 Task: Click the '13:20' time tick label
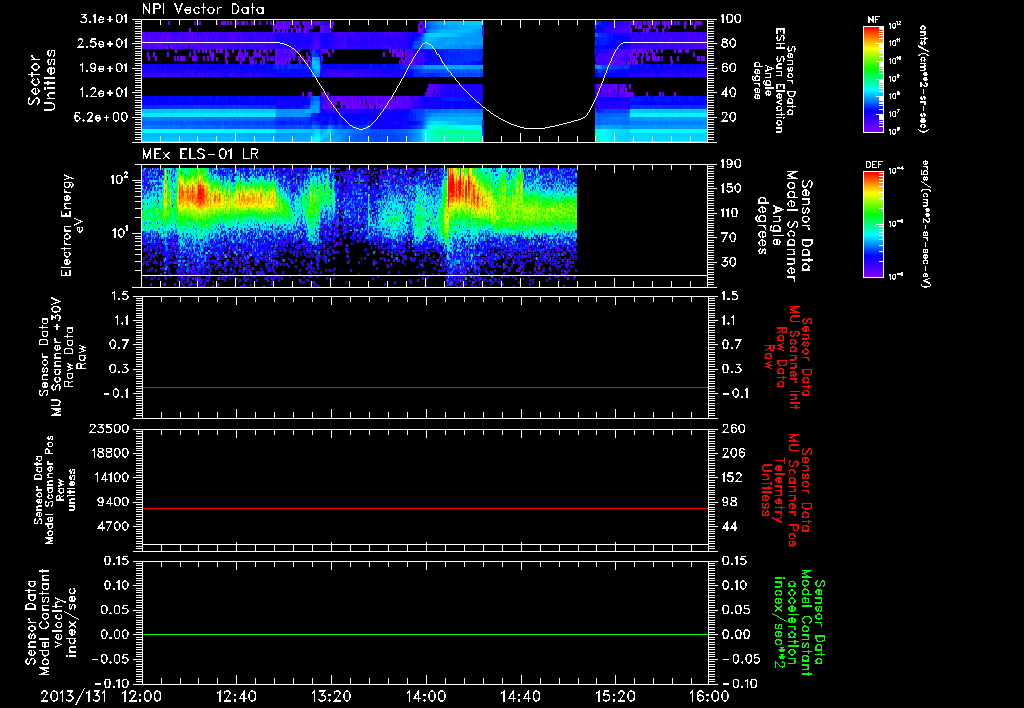331,696
